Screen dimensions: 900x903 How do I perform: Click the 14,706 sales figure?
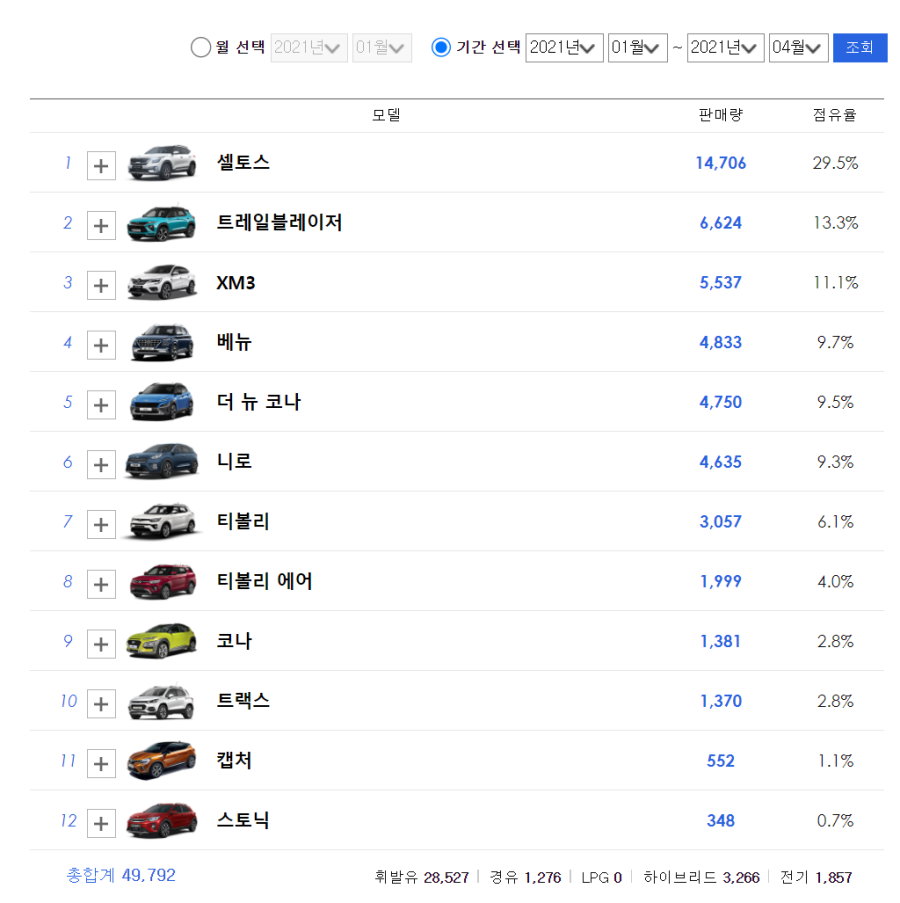(x=720, y=164)
